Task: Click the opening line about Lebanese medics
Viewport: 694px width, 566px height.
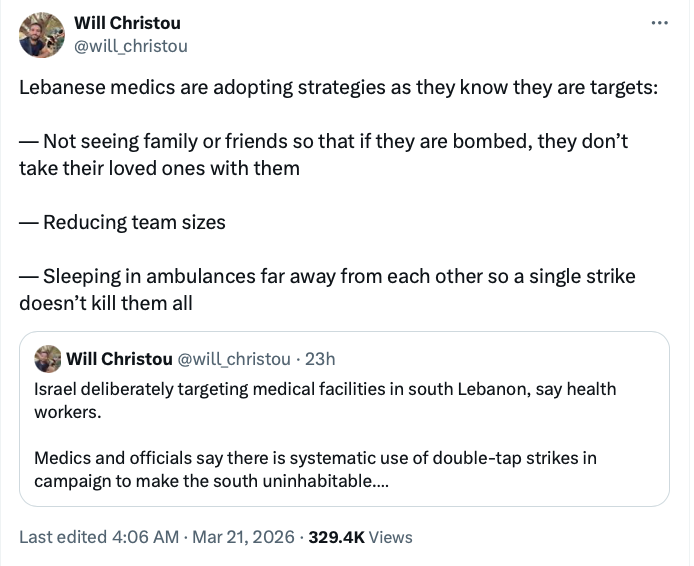Action: pos(339,86)
